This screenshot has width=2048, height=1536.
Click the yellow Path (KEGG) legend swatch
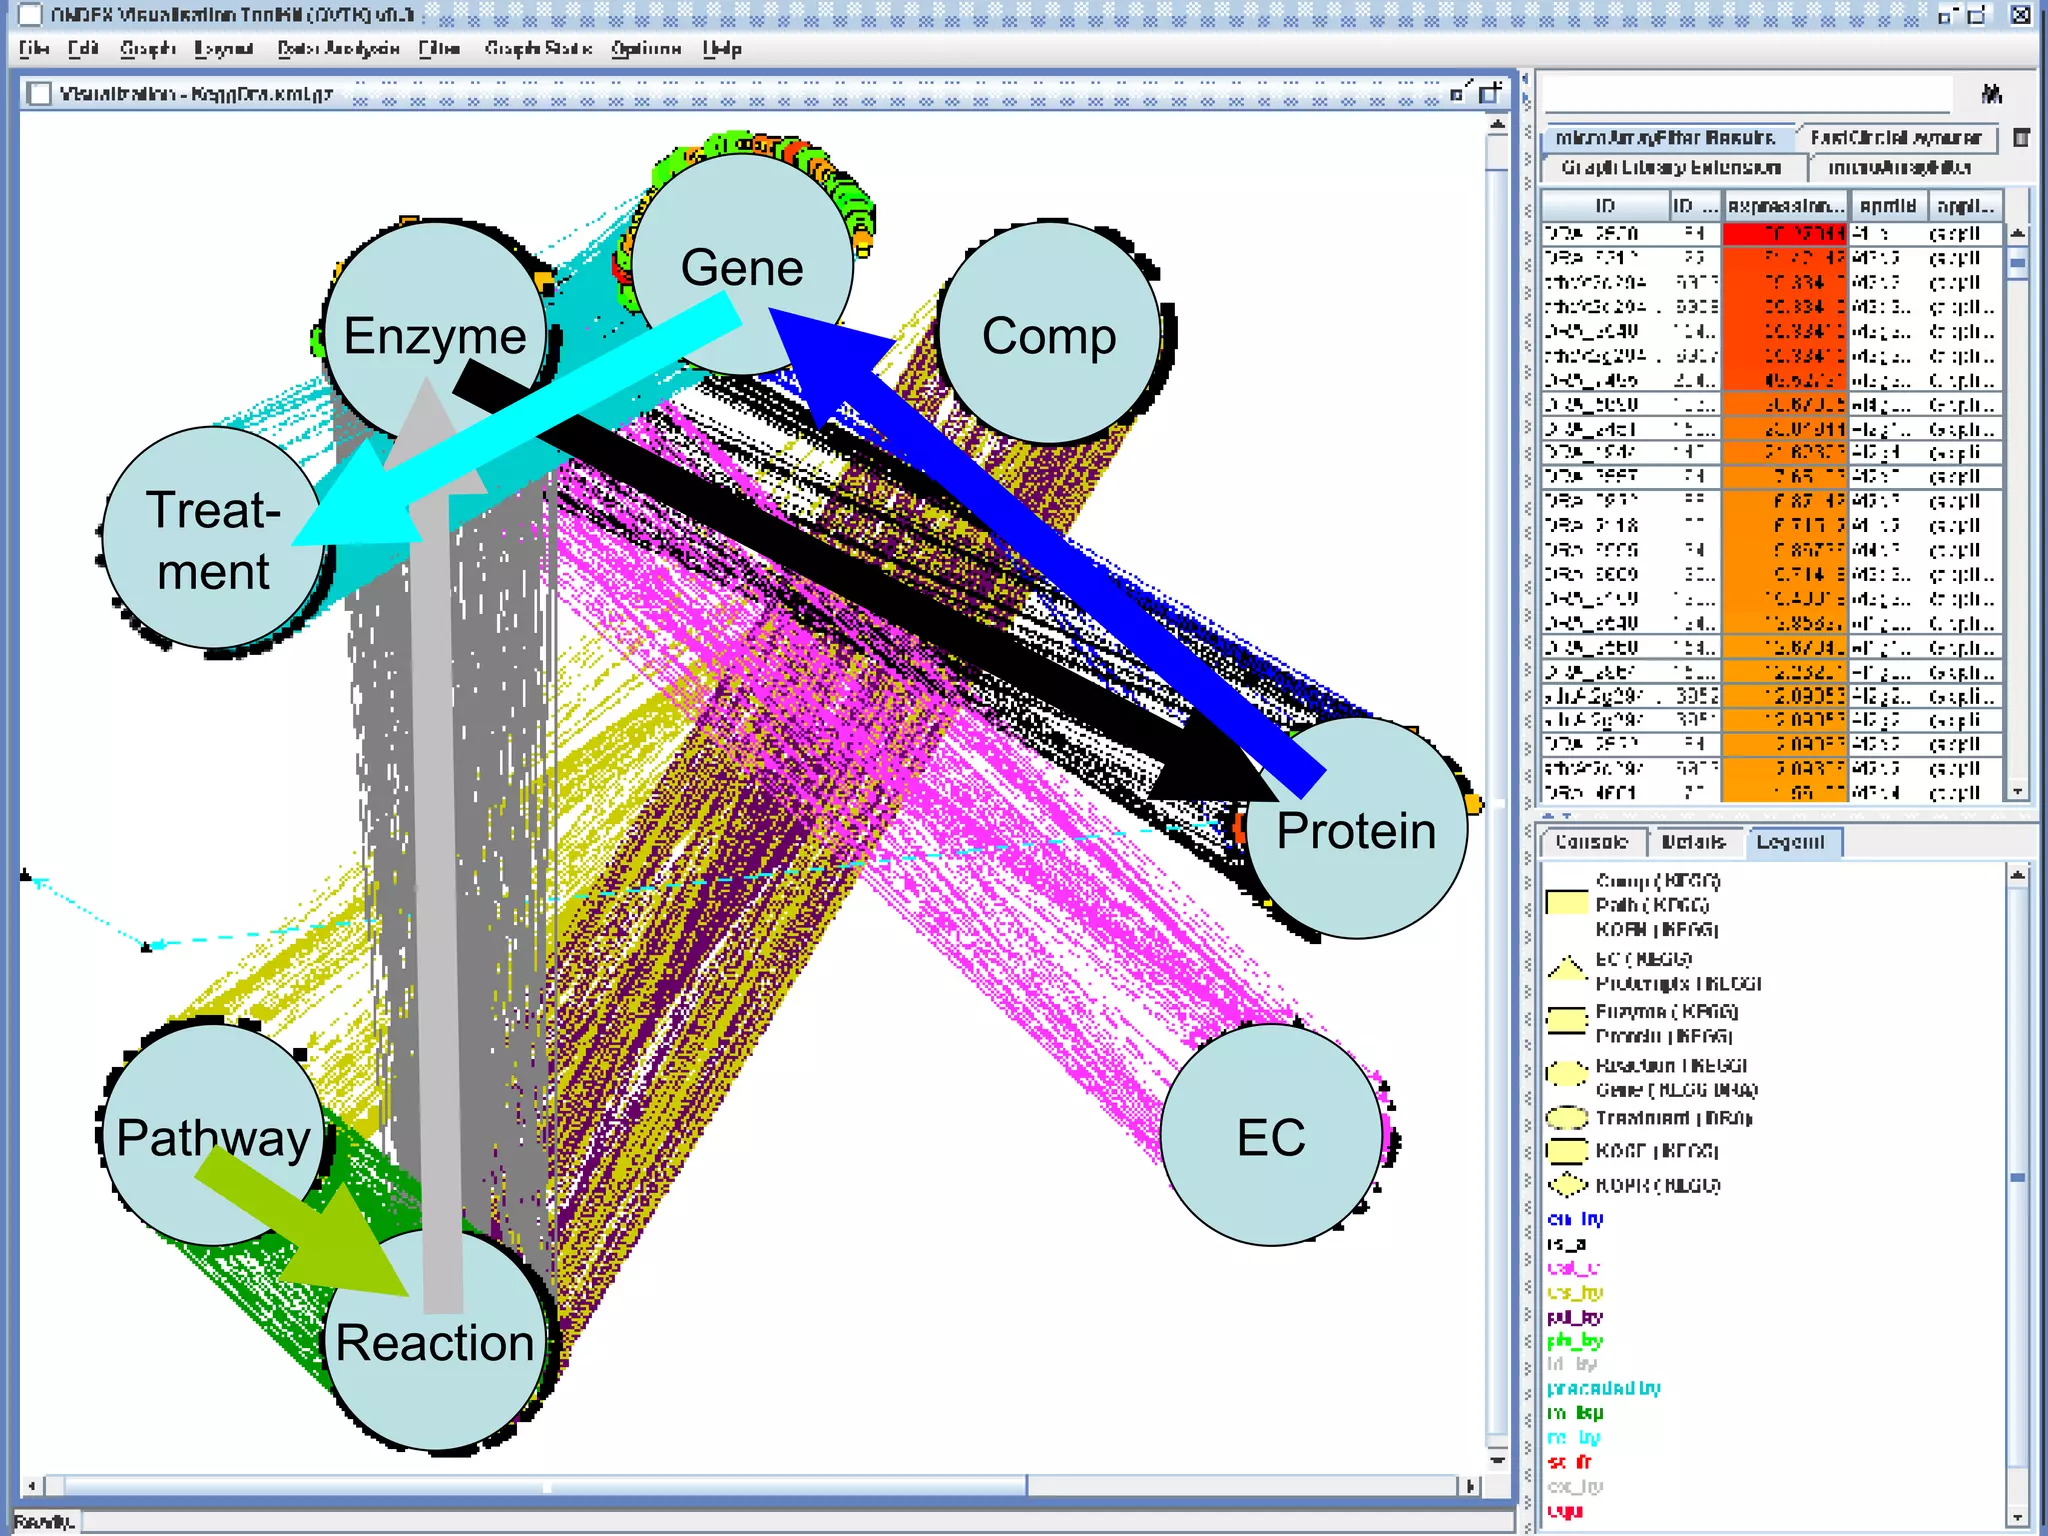coord(1567,904)
